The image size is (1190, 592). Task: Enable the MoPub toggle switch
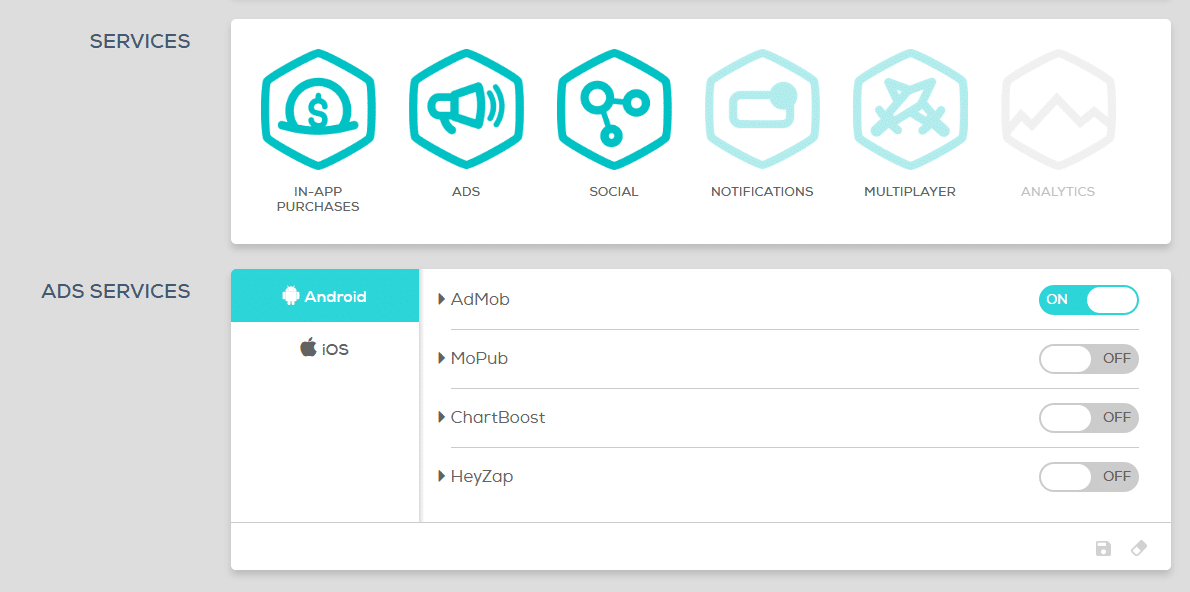[x=1088, y=359]
